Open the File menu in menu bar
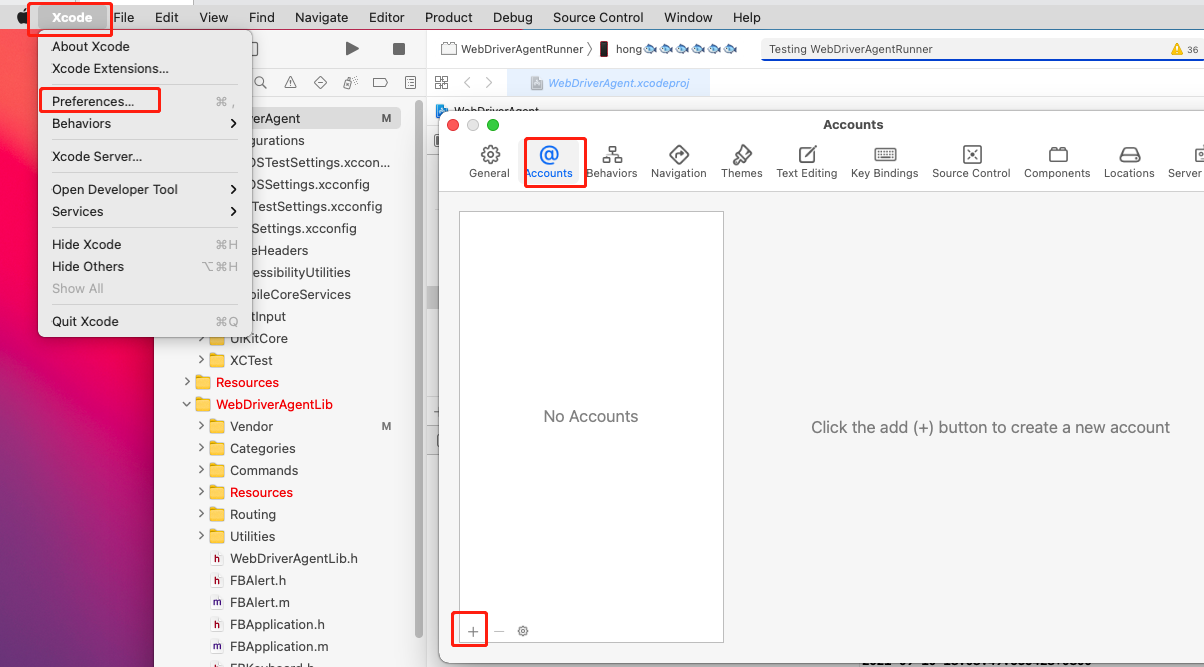This screenshot has width=1204, height=667. 124,17
